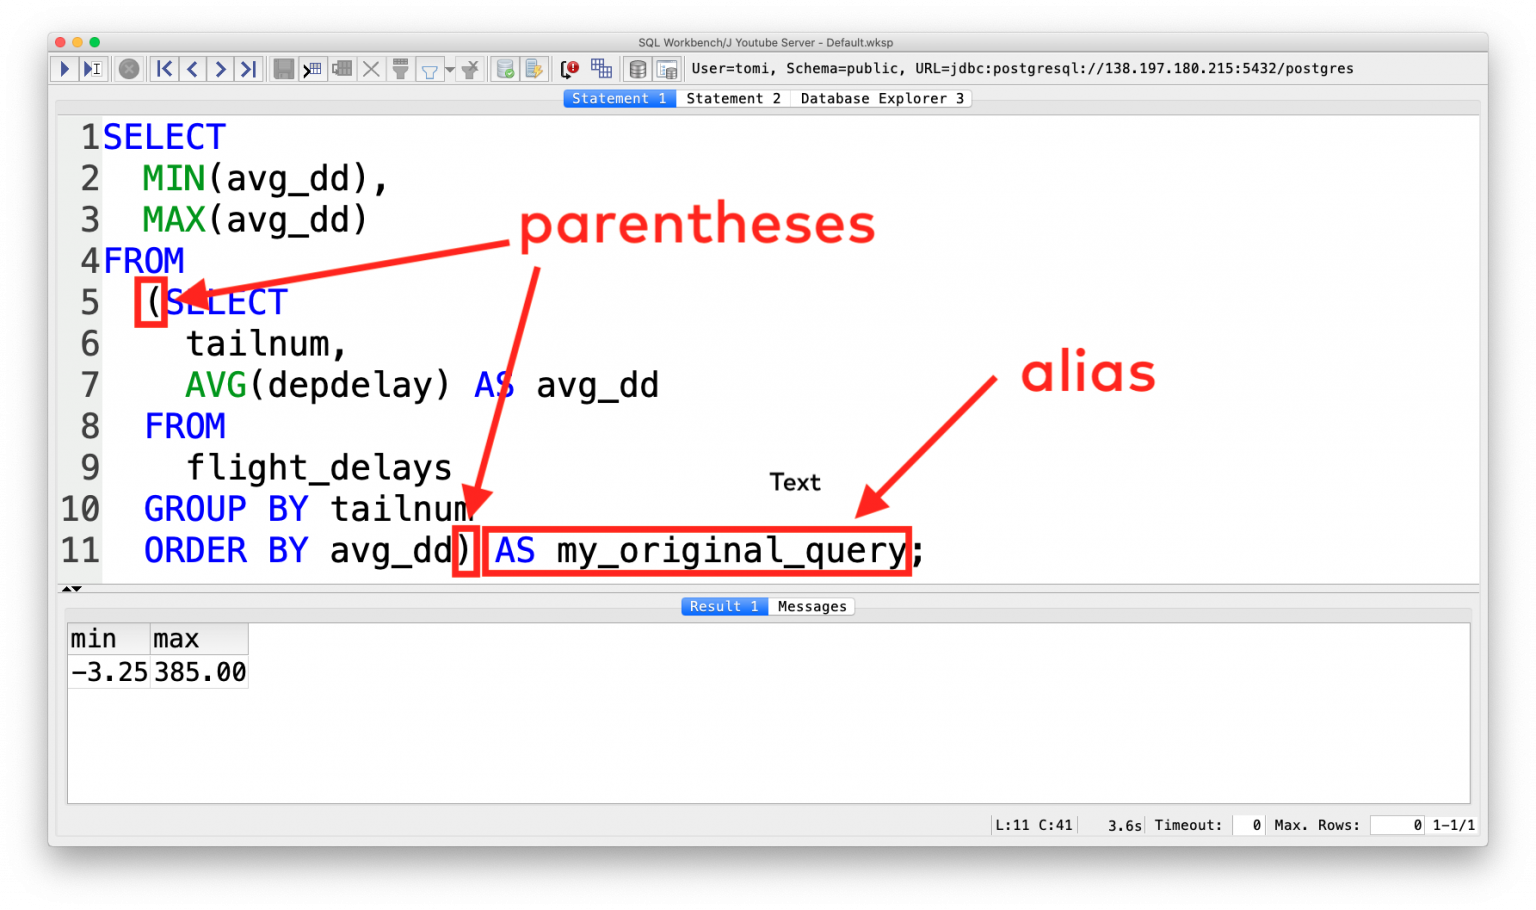Open the filter data tool

click(399, 68)
